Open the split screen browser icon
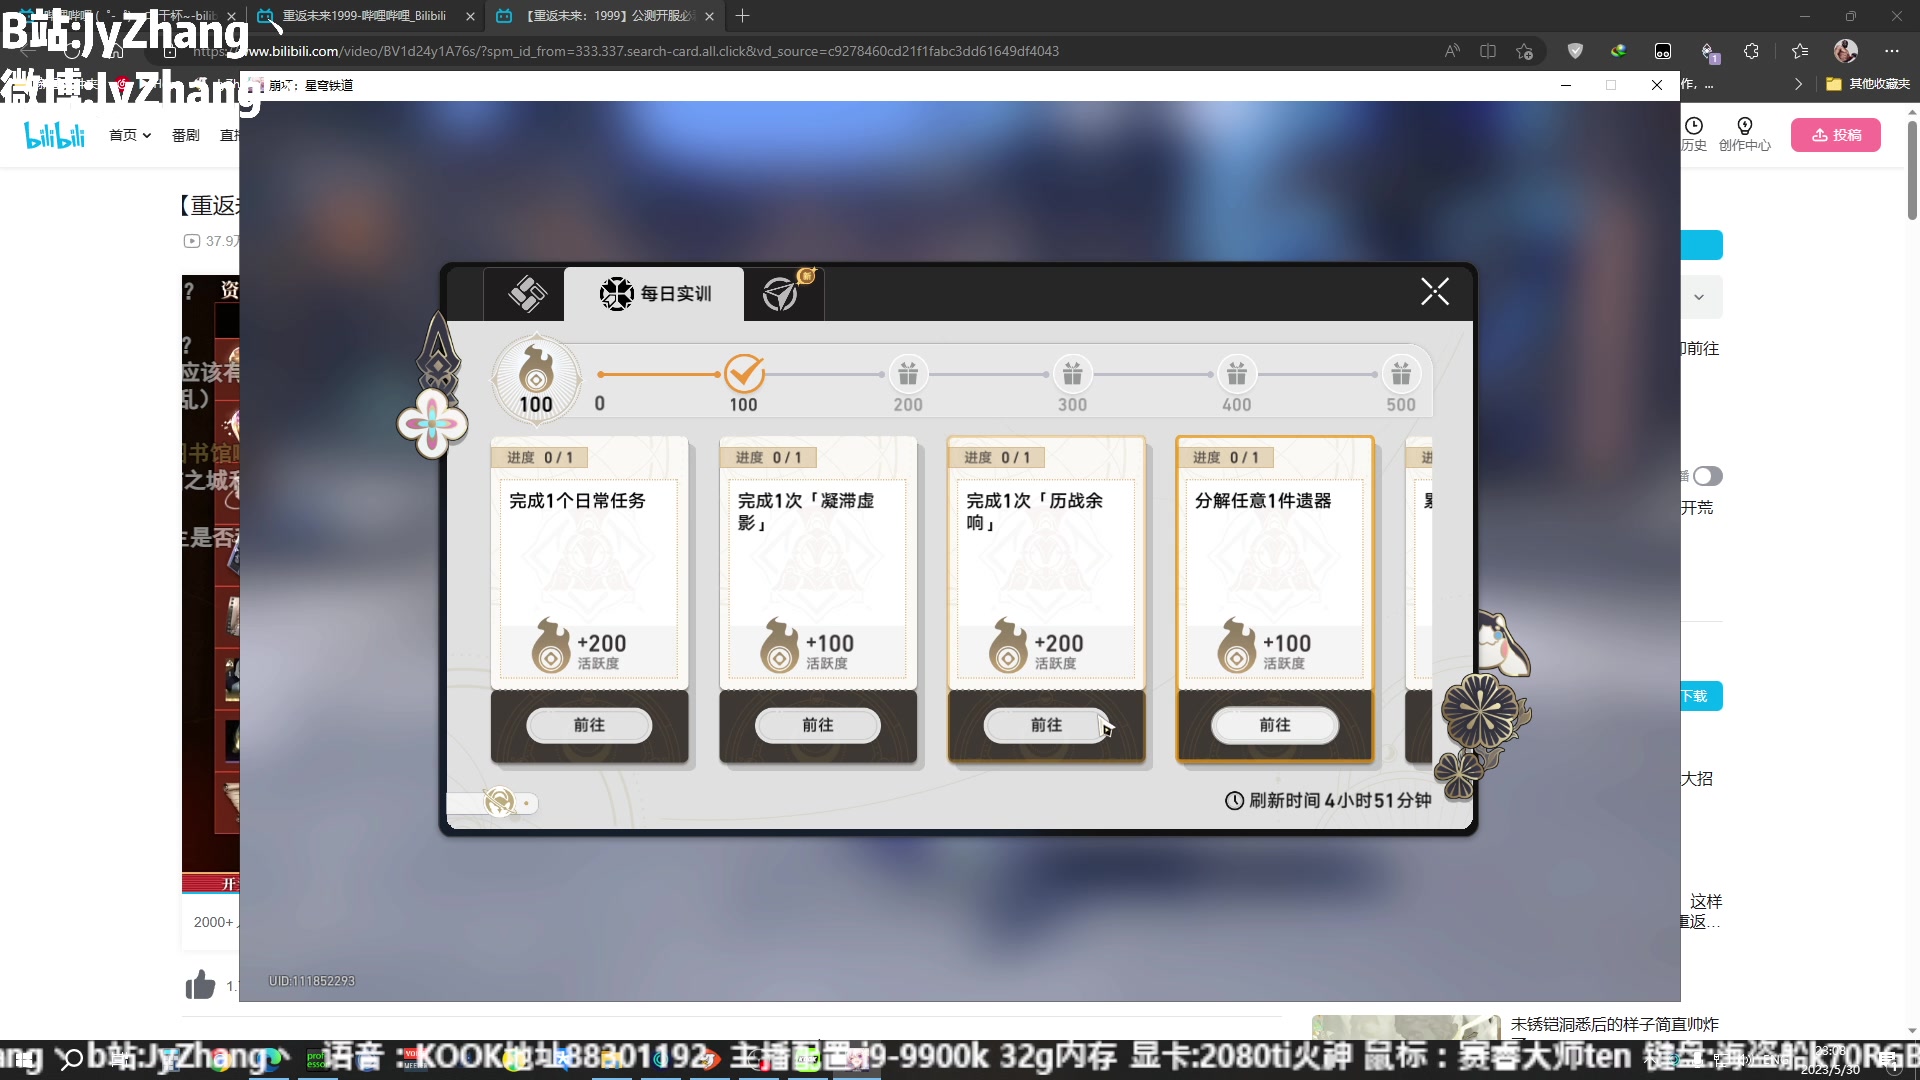The height and width of the screenshot is (1080, 1920). tap(1488, 51)
